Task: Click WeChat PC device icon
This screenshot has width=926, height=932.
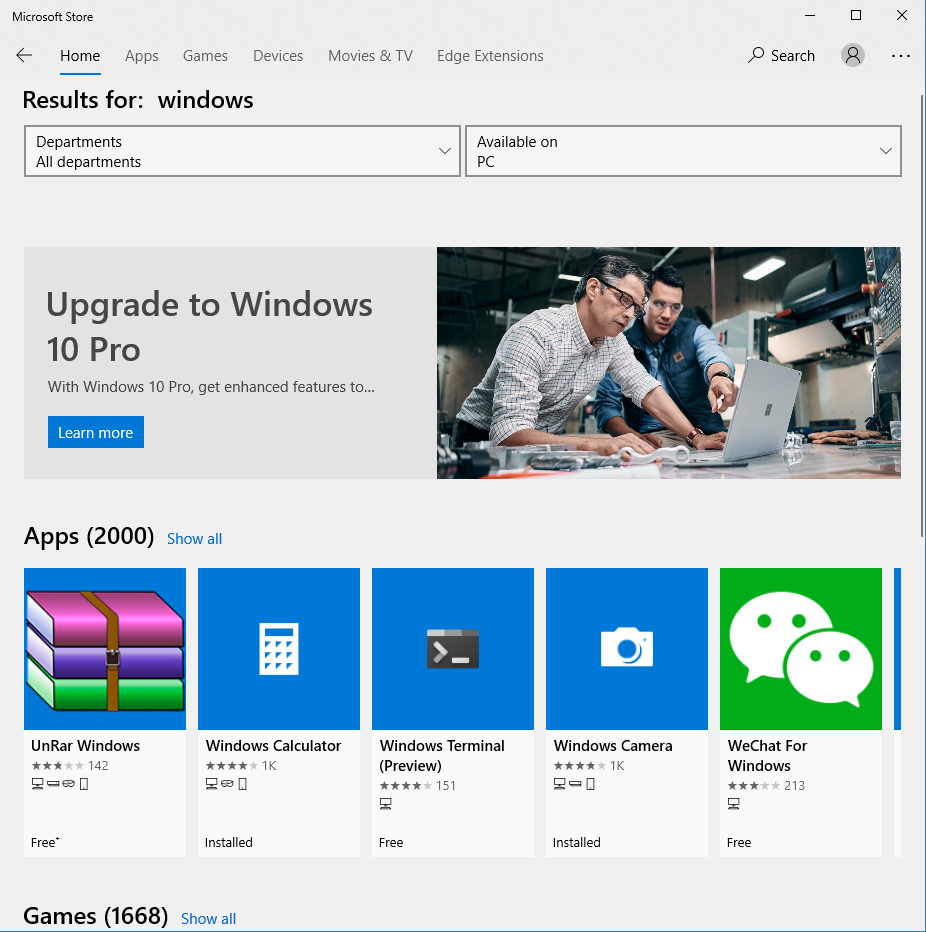Action: (733, 804)
